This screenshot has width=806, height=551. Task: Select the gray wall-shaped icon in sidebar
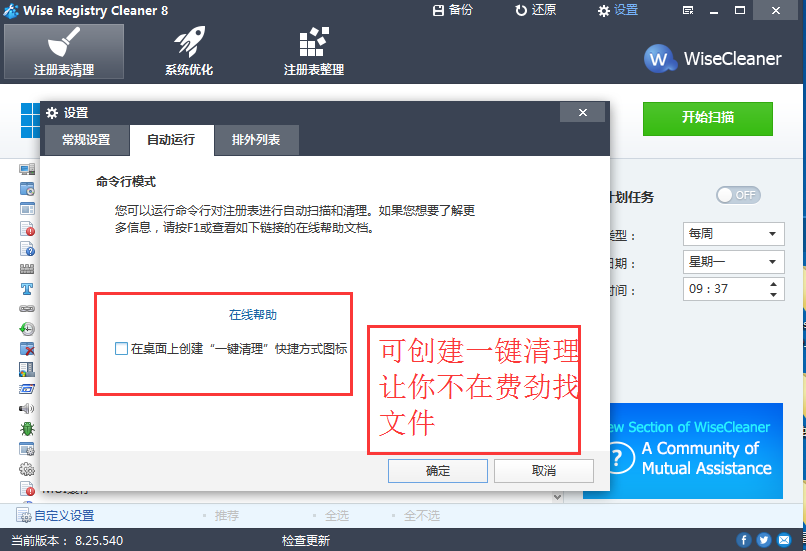click(x=27, y=269)
